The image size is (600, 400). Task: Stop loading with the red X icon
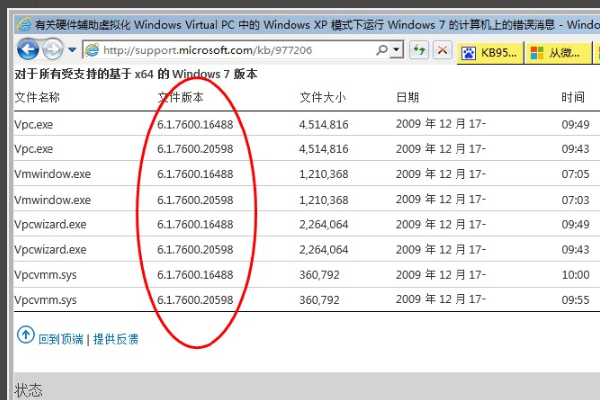pyautogui.click(x=442, y=50)
